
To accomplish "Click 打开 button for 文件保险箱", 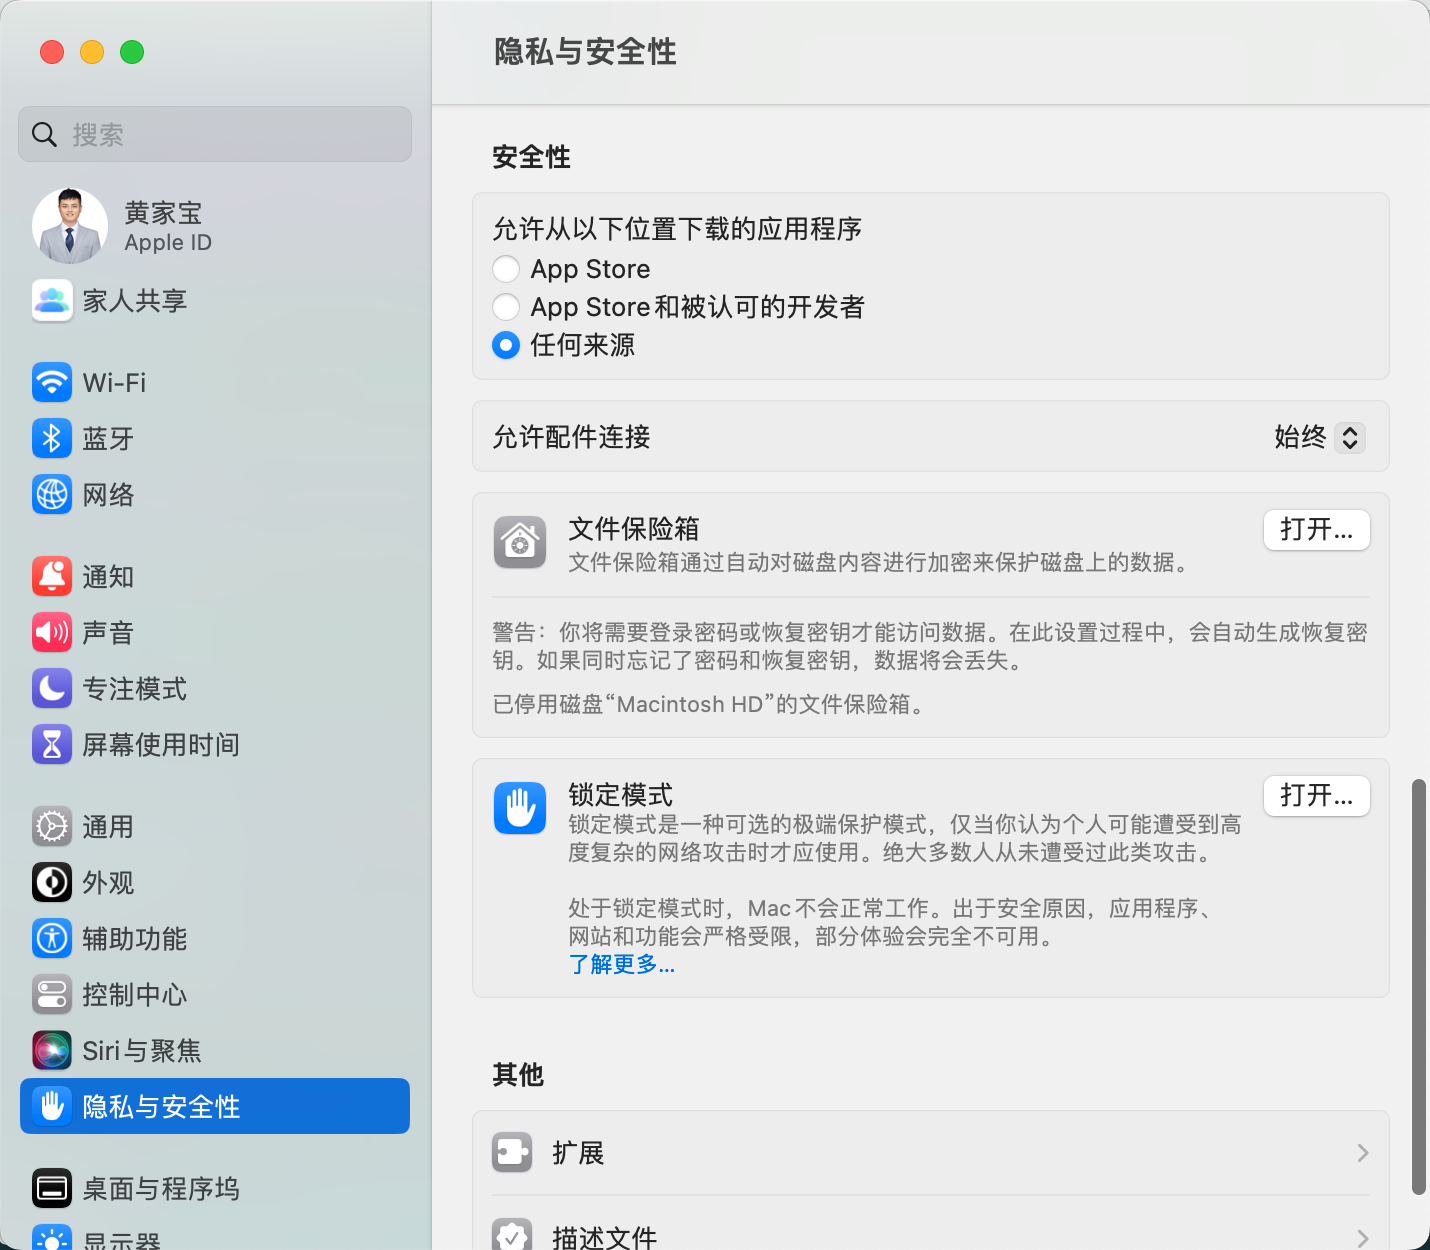I will click(1317, 530).
